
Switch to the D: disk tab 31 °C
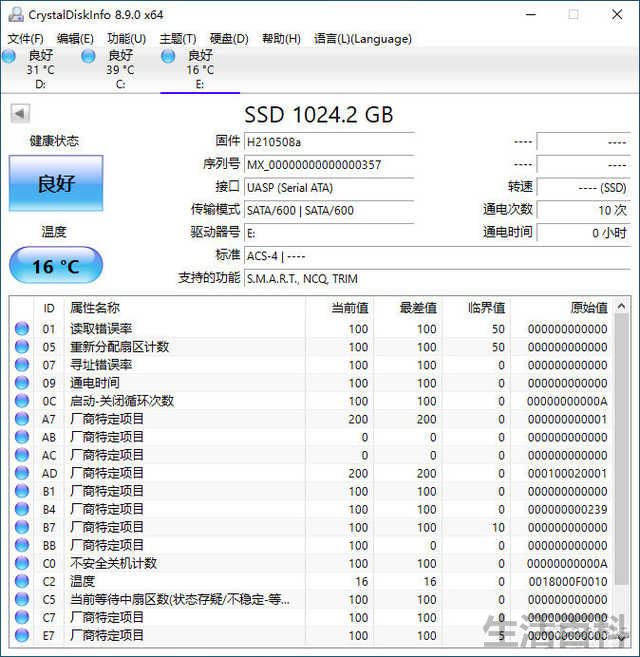(x=40, y=70)
